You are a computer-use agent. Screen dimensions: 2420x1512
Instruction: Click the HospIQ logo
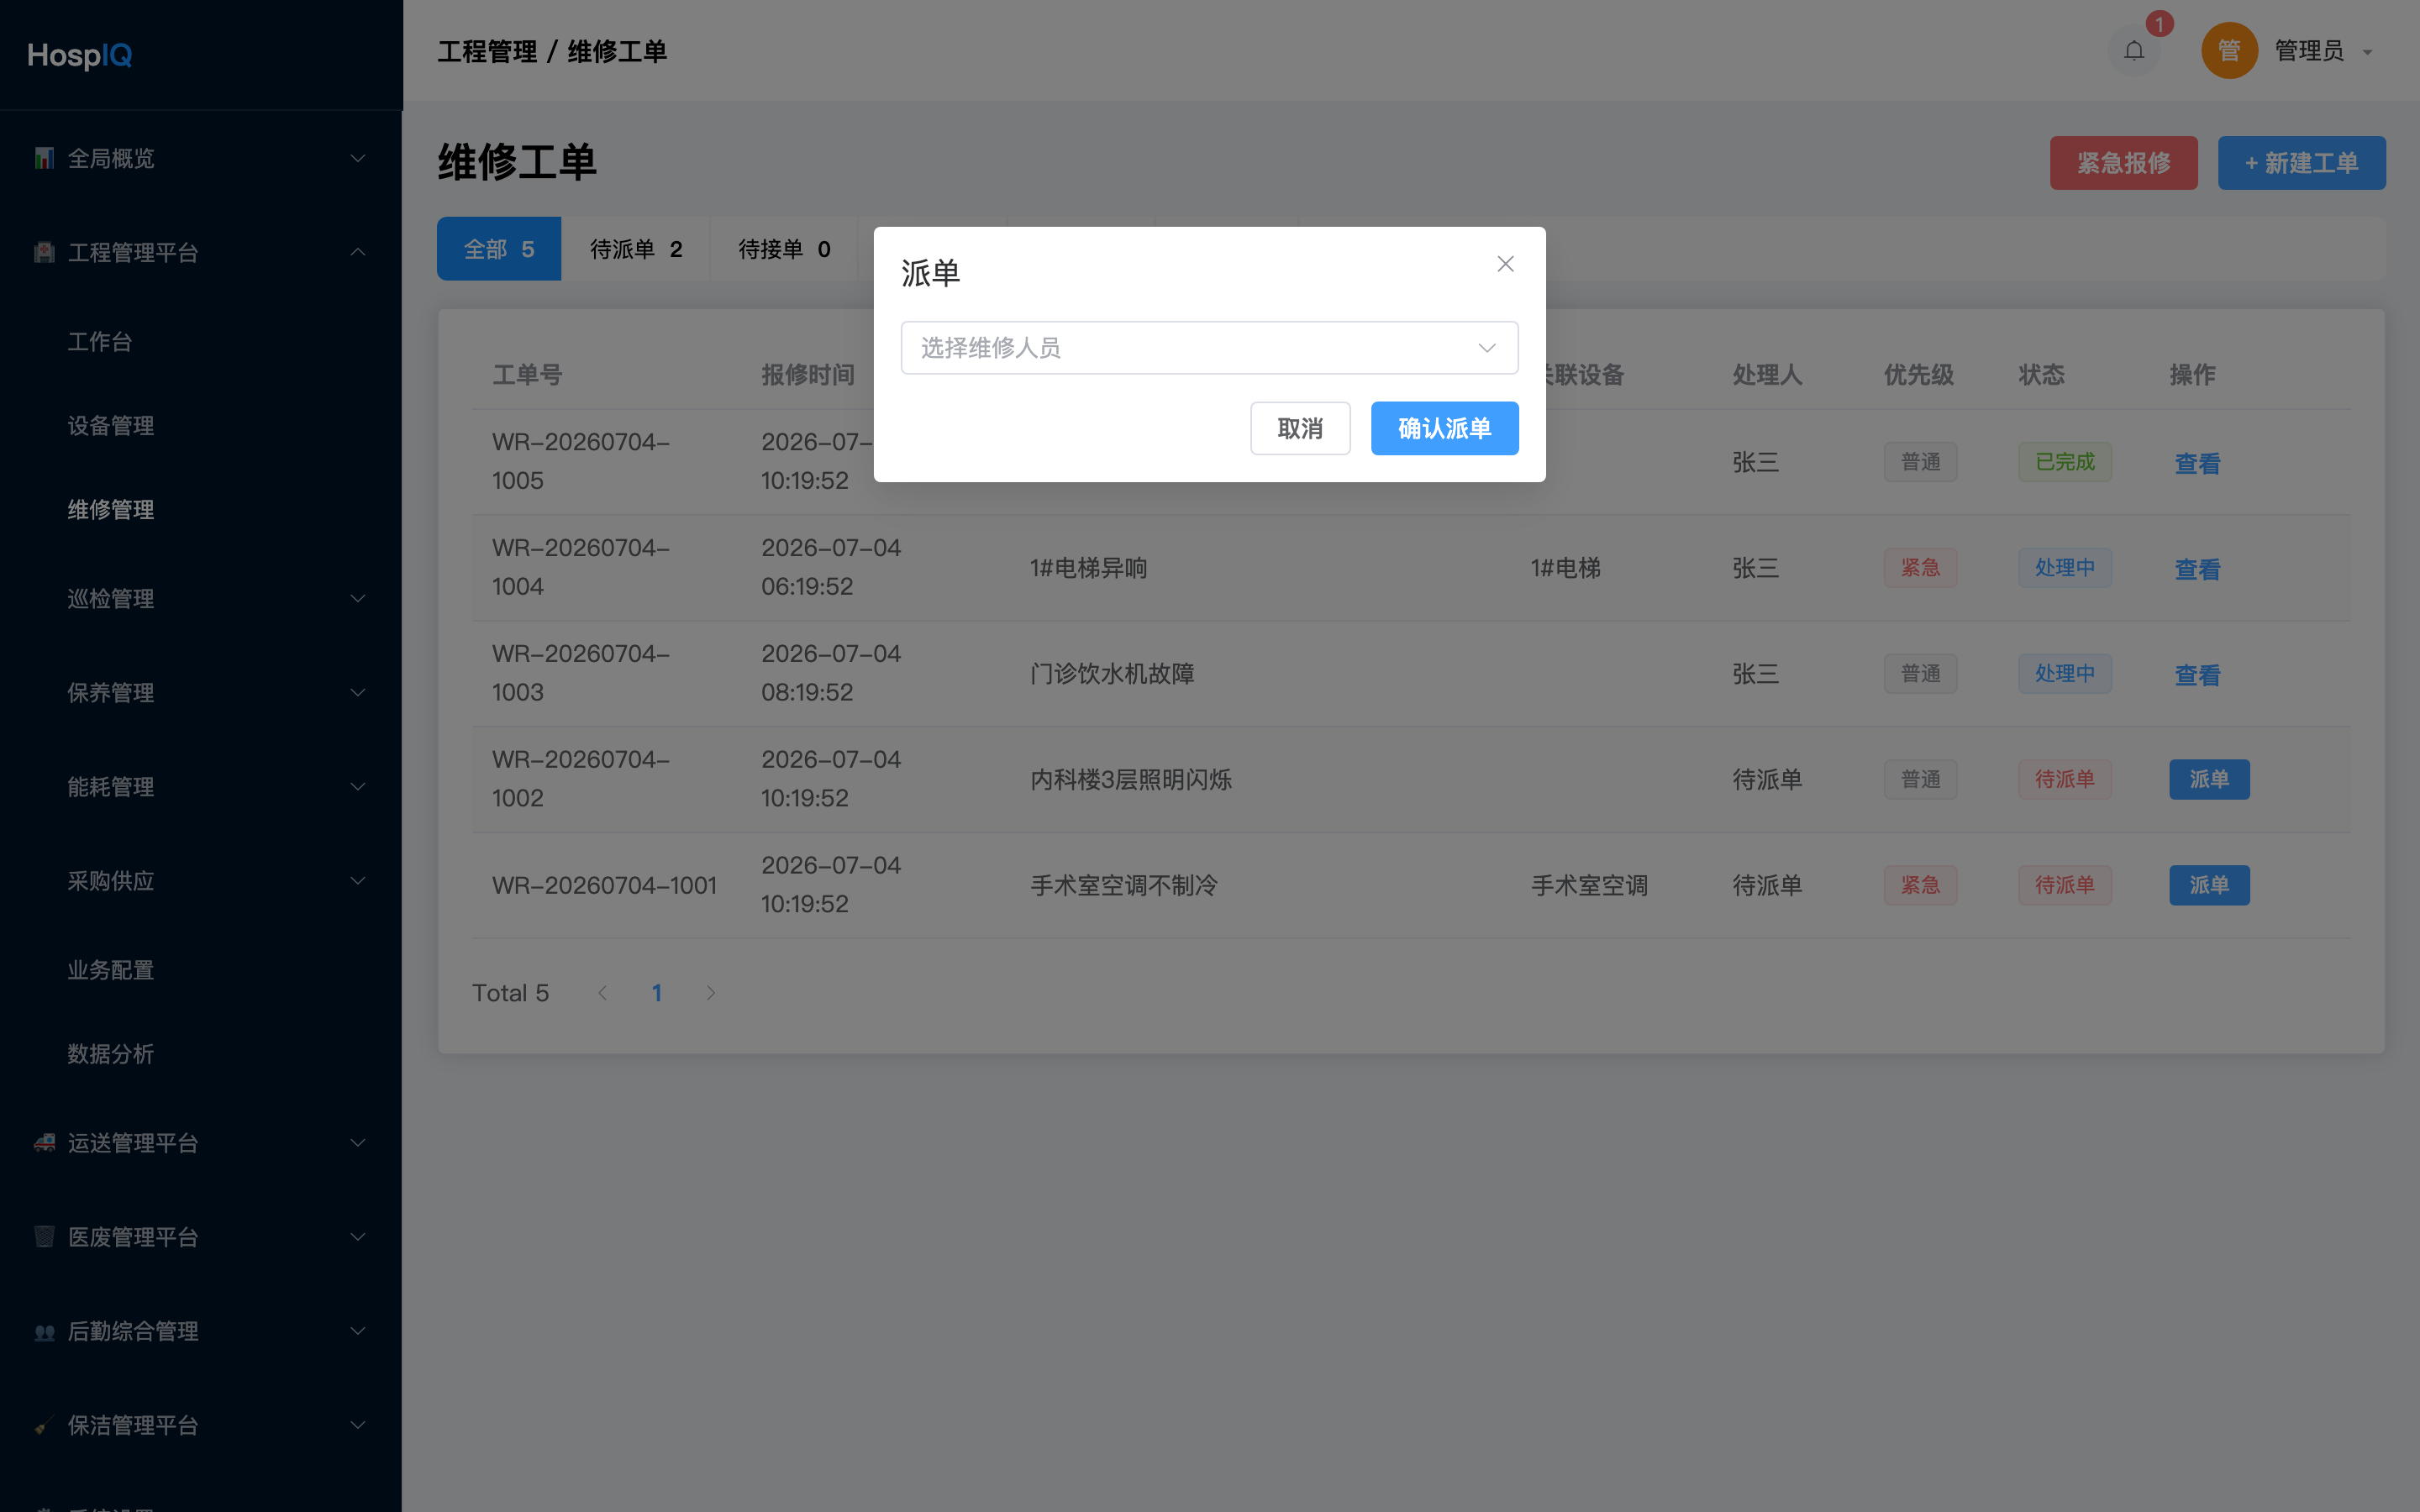pos(80,55)
